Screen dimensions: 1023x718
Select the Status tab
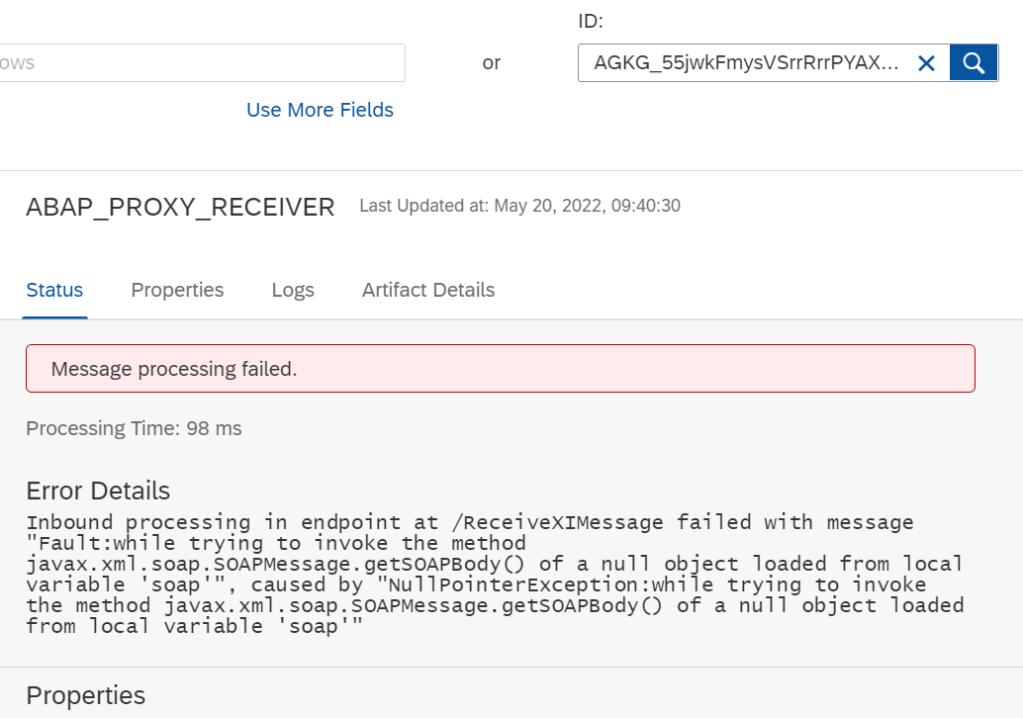55,290
